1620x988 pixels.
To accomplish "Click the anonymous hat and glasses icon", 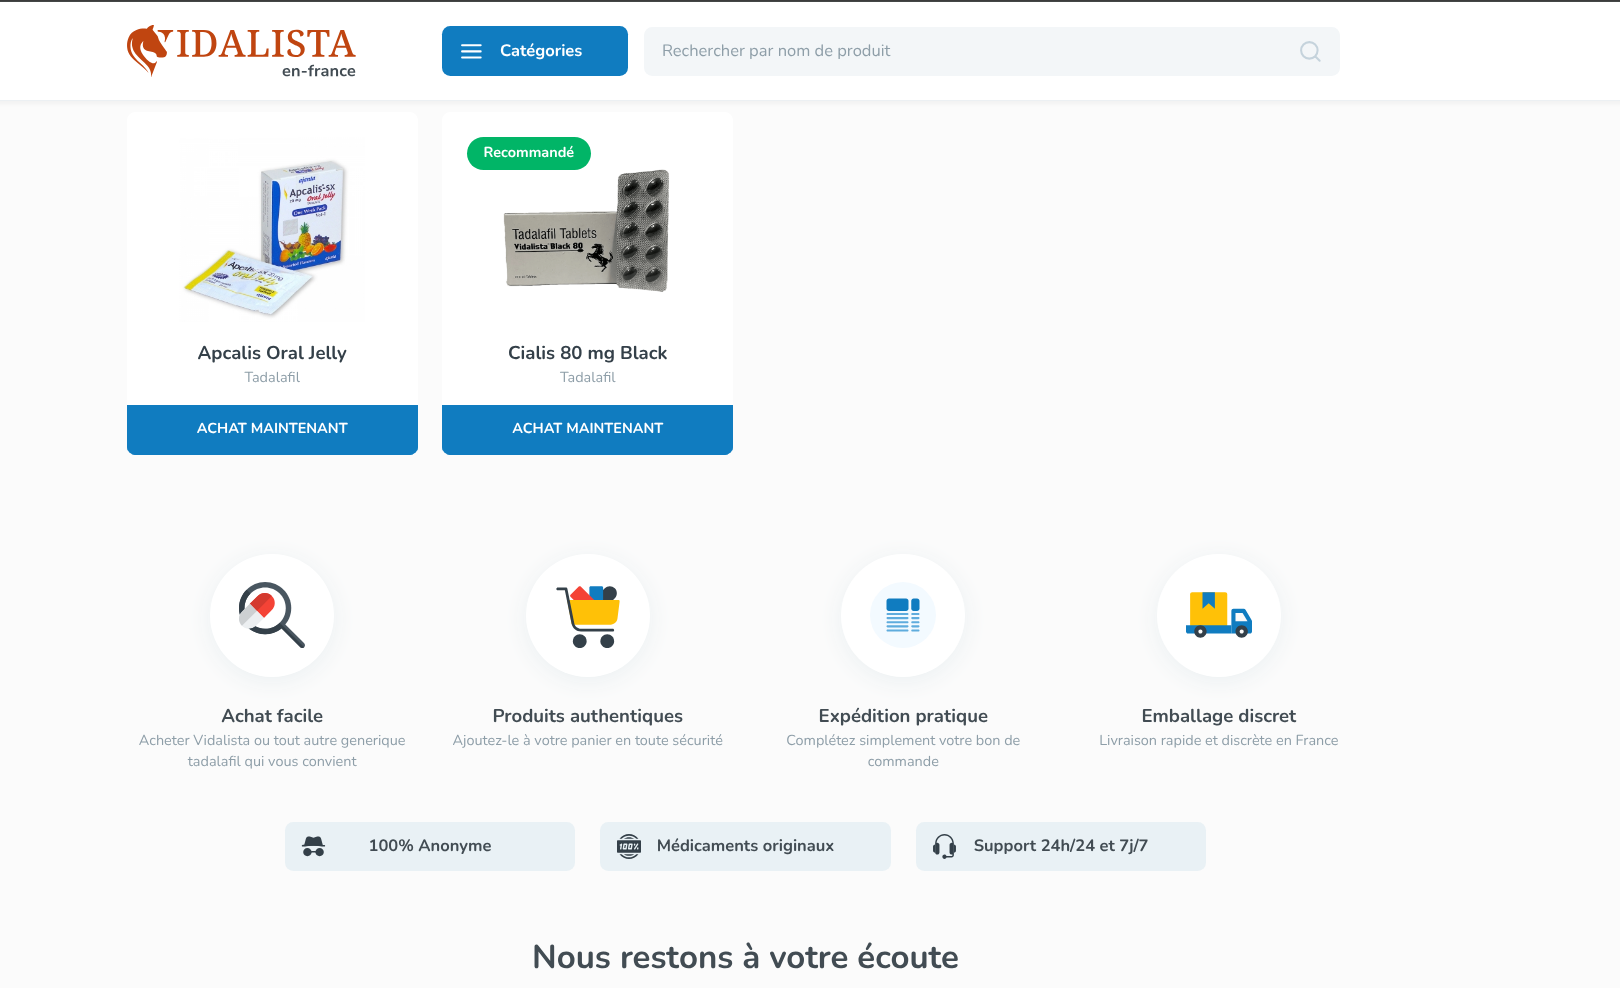I will (314, 846).
